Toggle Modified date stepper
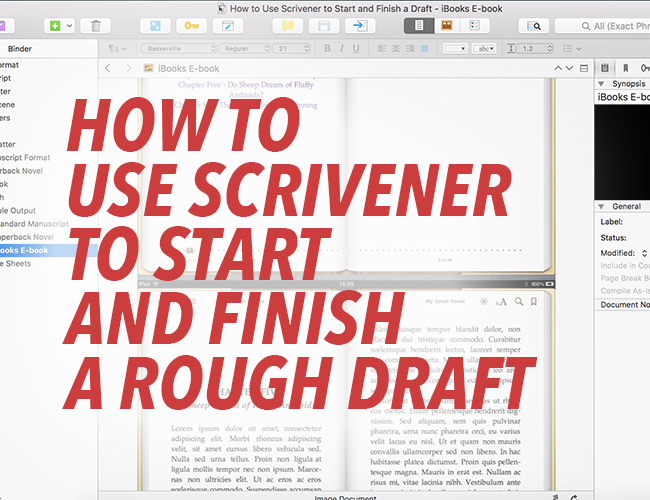 coord(644,253)
